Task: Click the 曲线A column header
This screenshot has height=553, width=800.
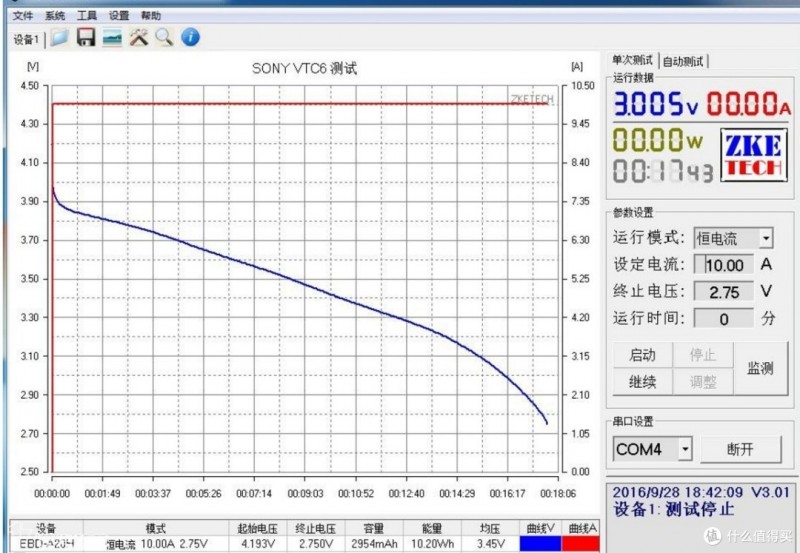Action: (x=580, y=529)
